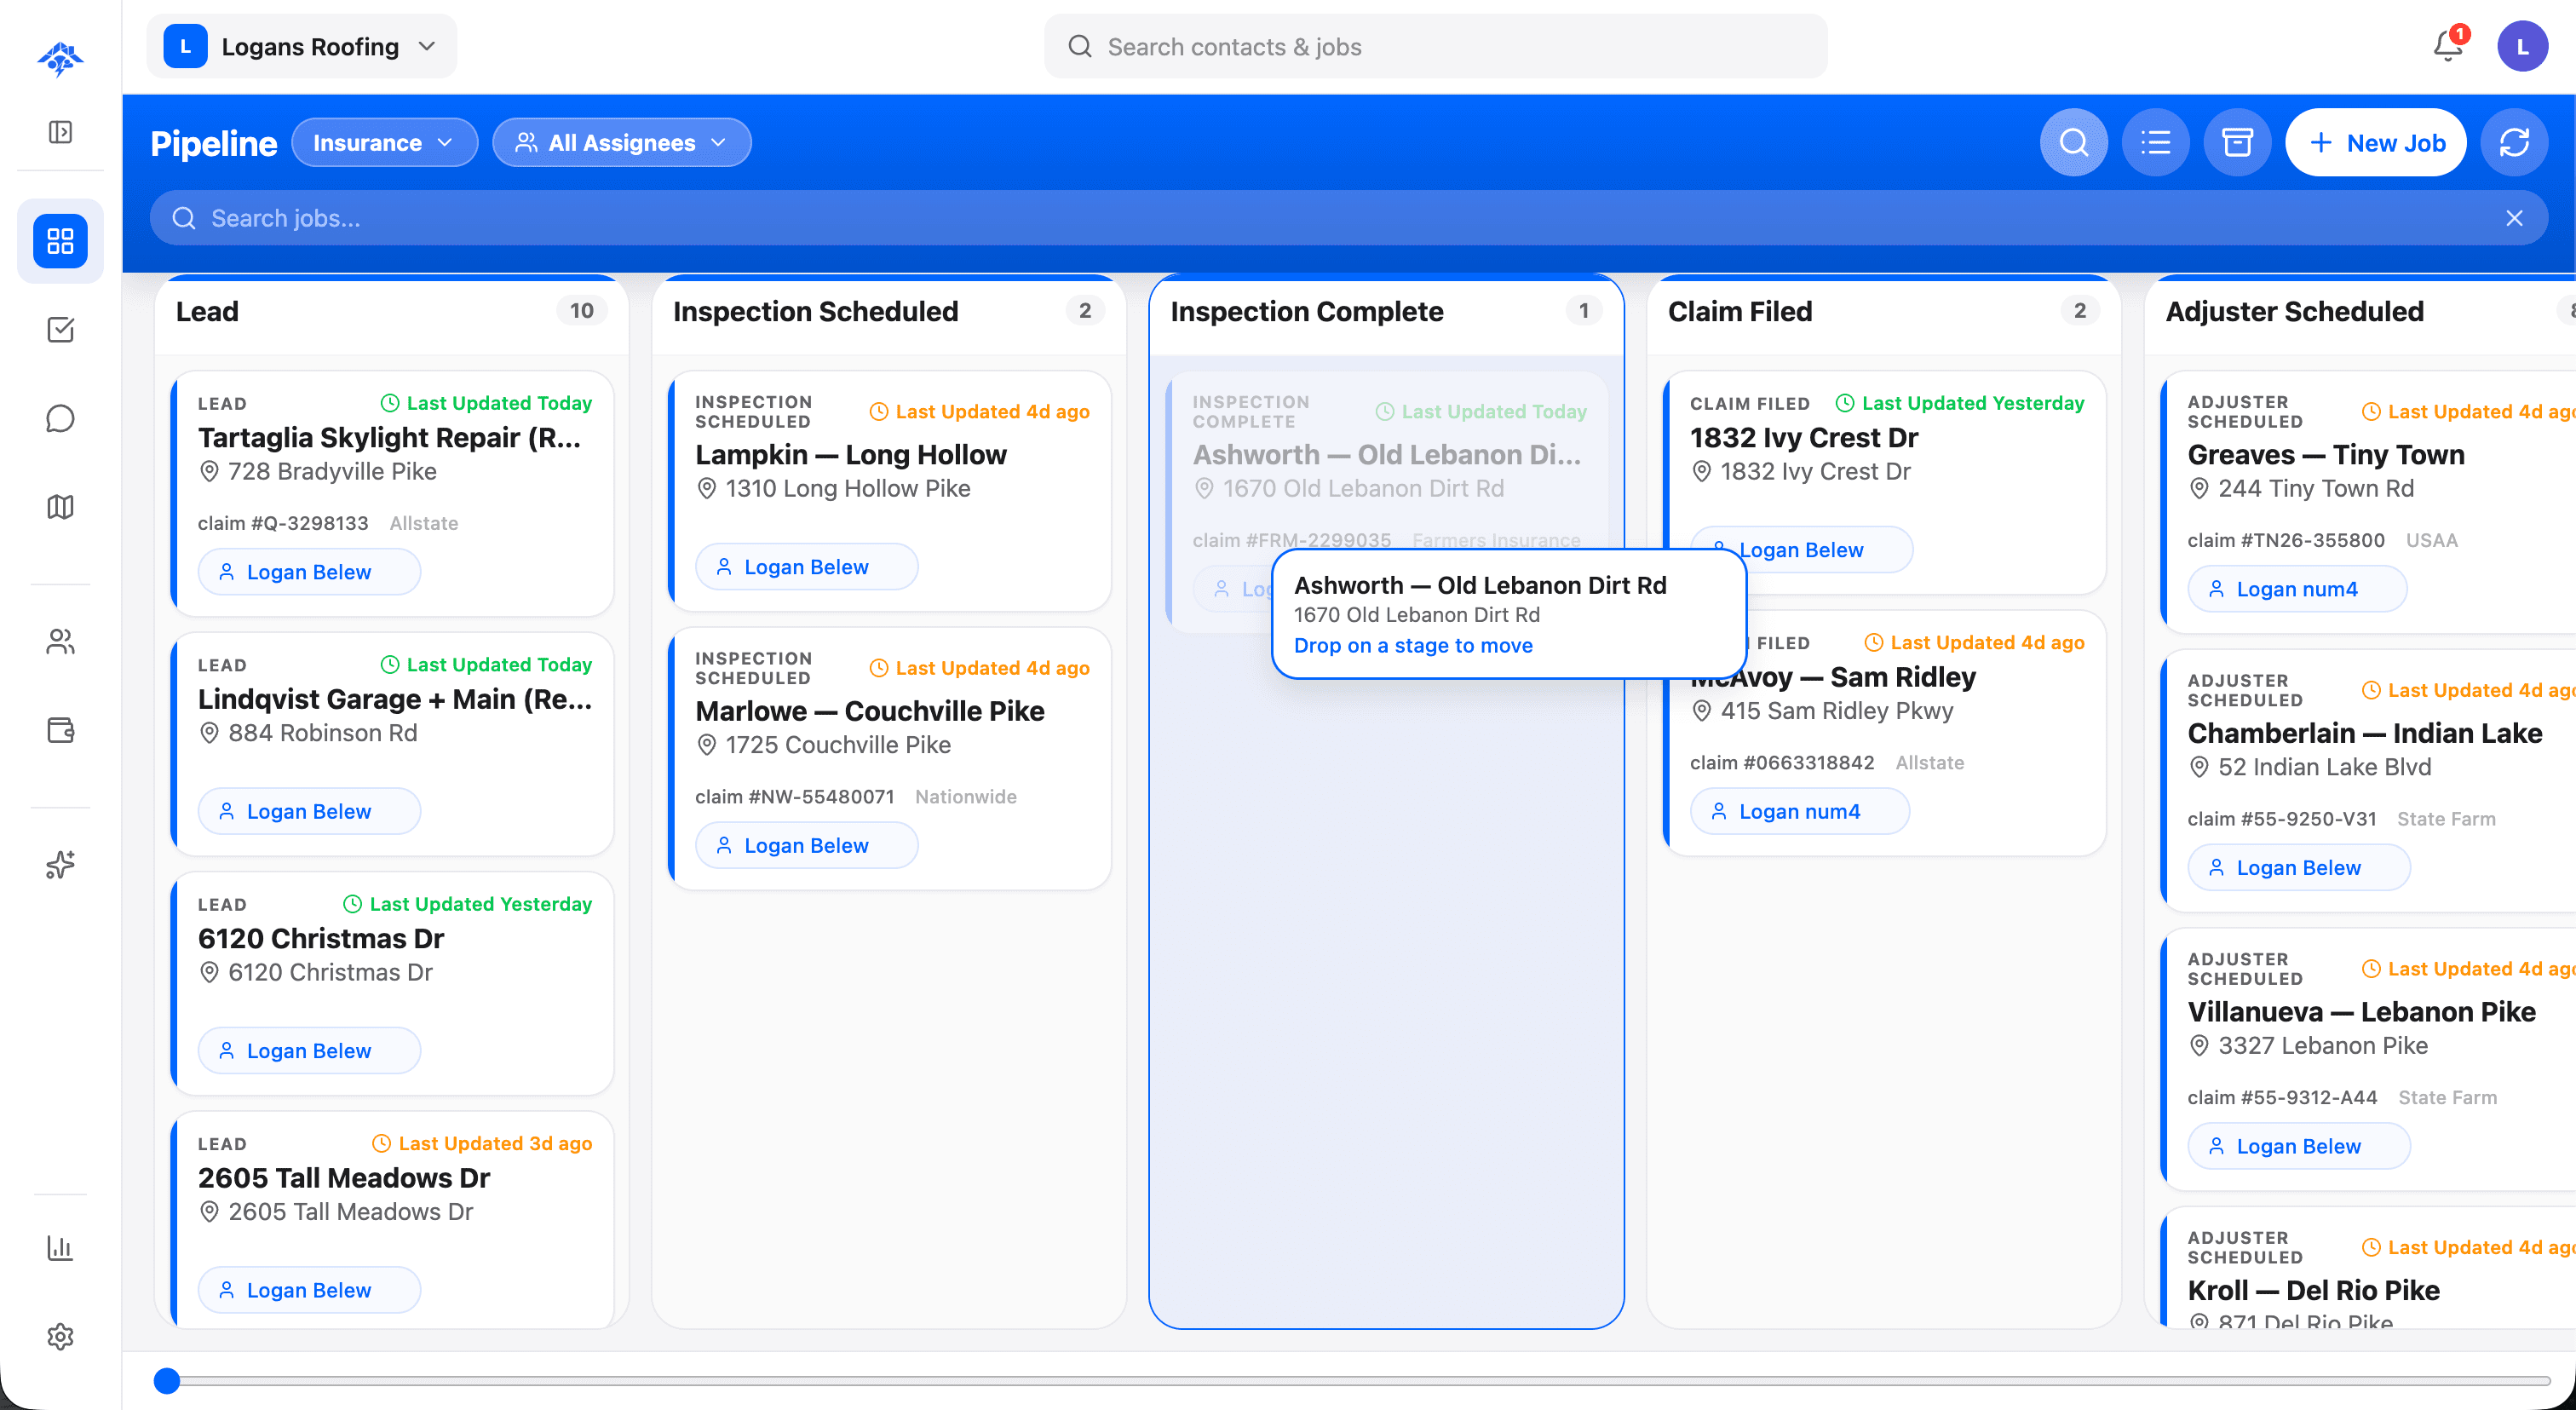
Task: Click claim #NW-55480071 on Marlowe card
Action: coord(795,797)
